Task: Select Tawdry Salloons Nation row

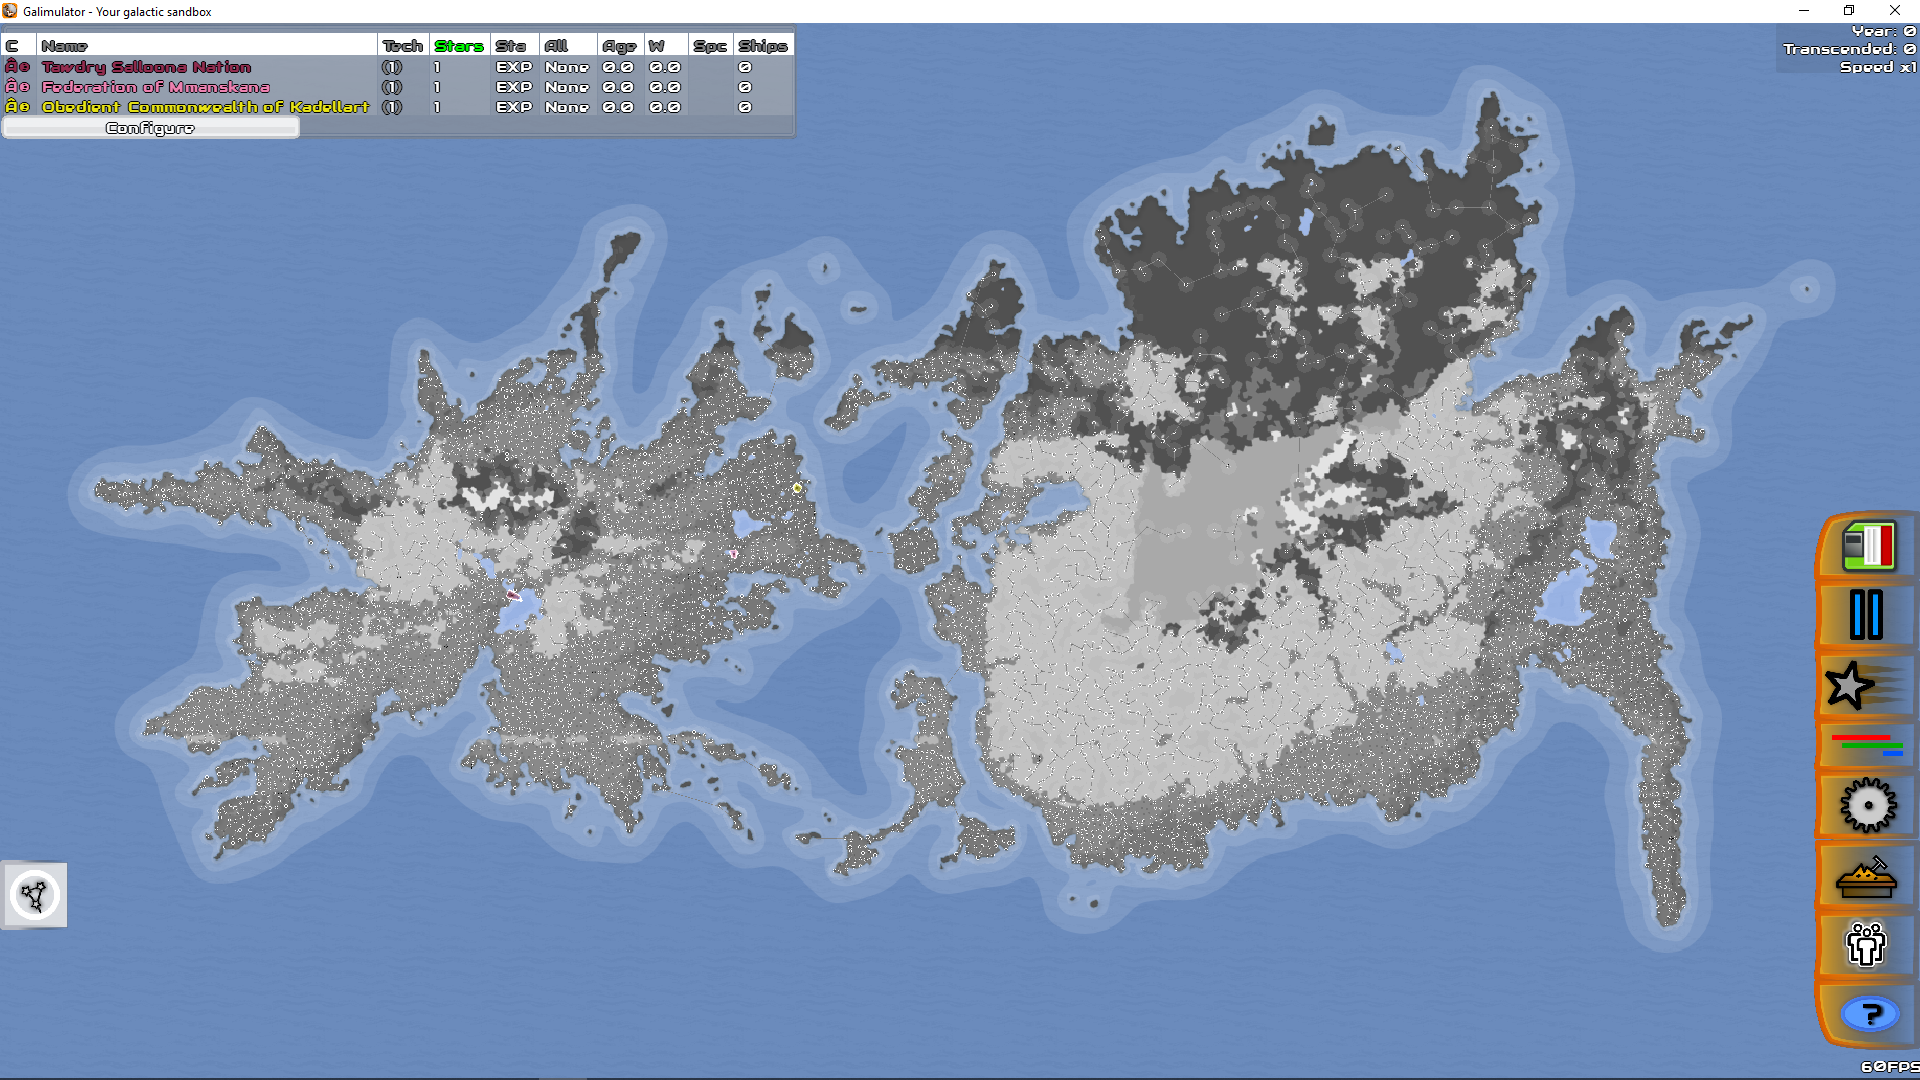Action: pyautogui.click(x=146, y=67)
